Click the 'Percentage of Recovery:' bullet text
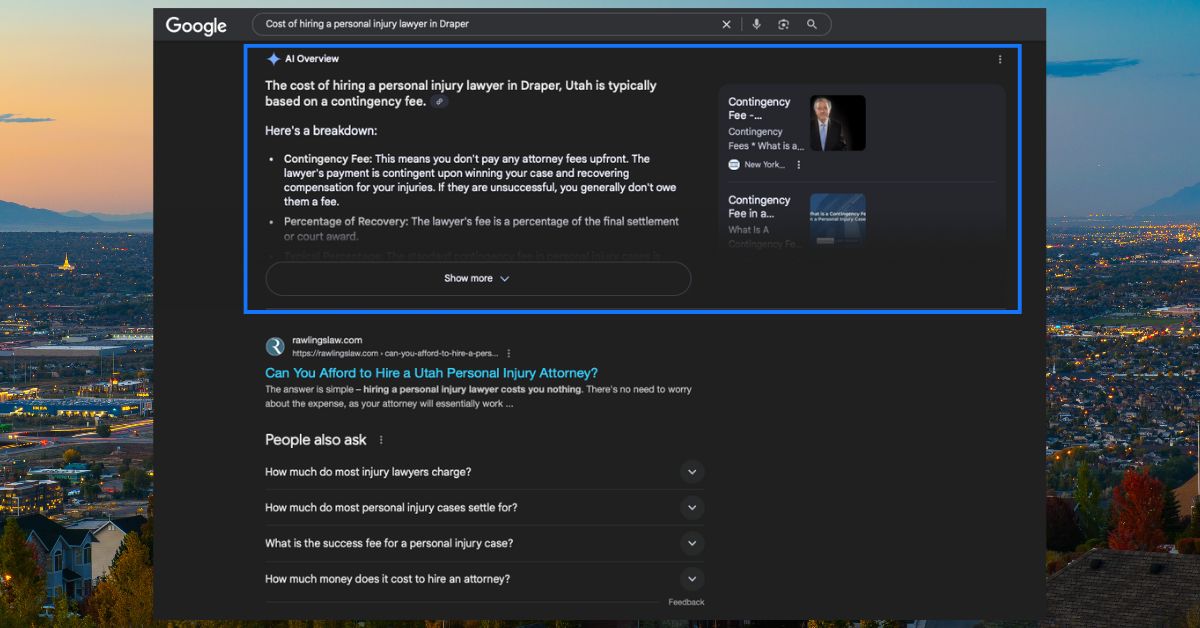The width and height of the screenshot is (1200, 628). pos(346,222)
